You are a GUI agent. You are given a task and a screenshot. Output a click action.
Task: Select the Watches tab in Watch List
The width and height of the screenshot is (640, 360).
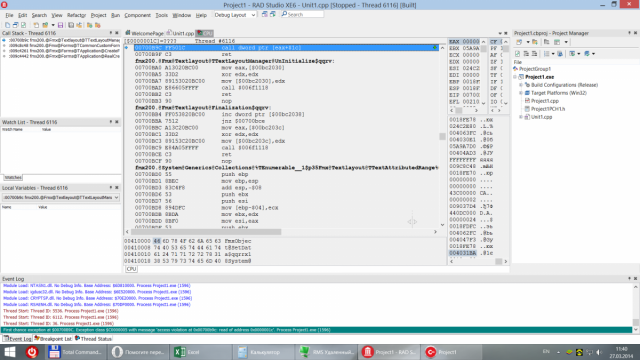coord(13,178)
